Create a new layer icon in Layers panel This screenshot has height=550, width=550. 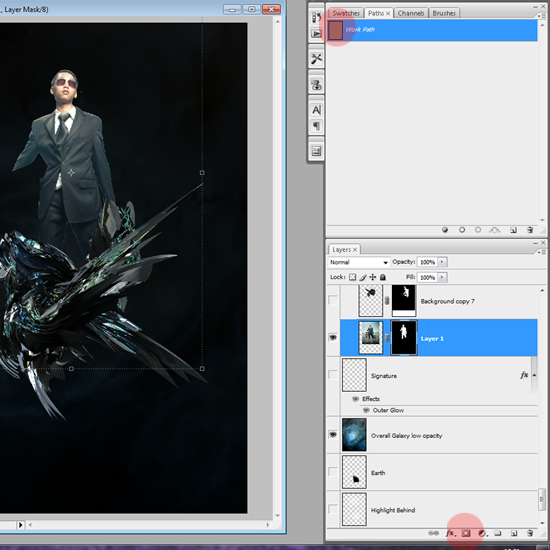tap(514, 533)
